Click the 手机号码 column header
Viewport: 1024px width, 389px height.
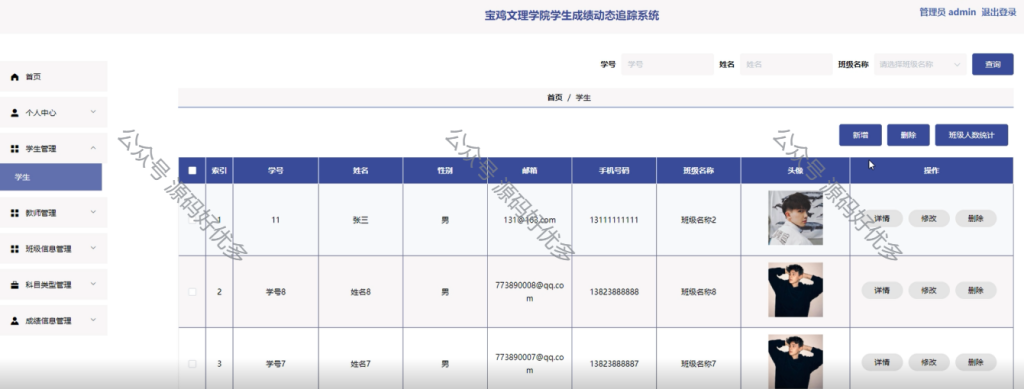click(x=614, y=171)
